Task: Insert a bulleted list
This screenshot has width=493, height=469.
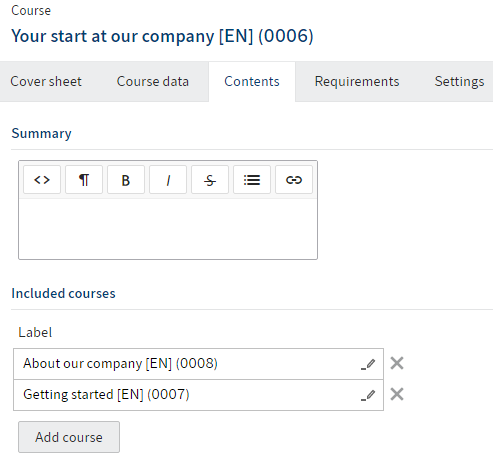Action: click(x=252, y=180)
